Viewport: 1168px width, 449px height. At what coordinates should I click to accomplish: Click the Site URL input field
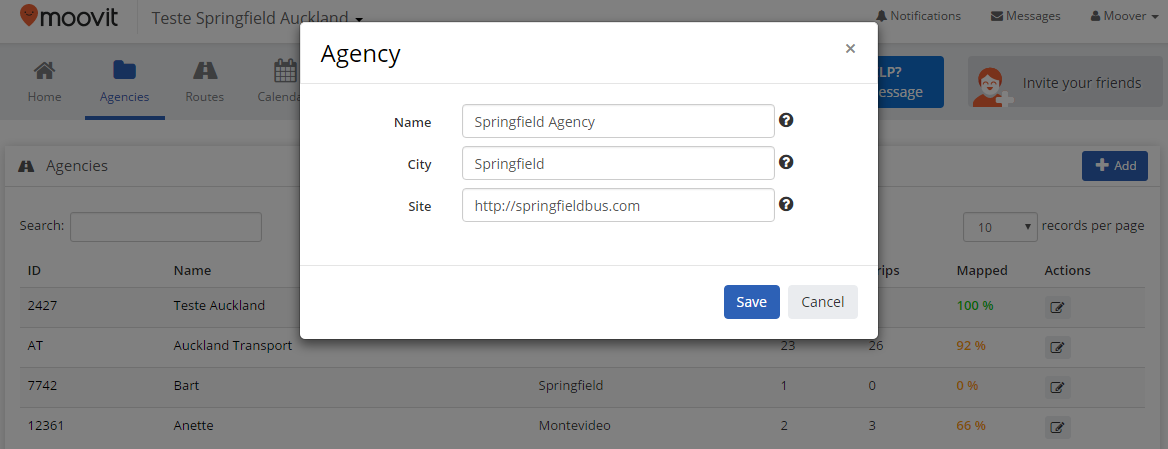(618, 205)
